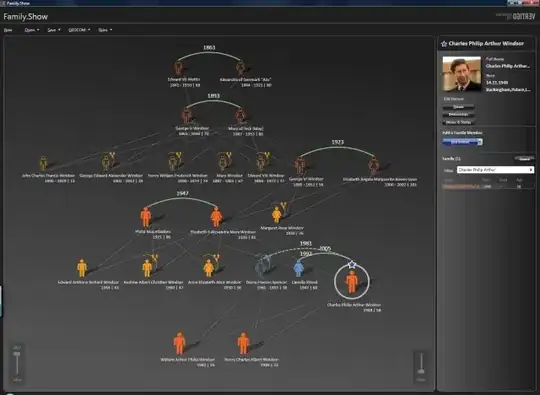Screen dimensions: 540x395
Task: Open the Open dropdown menu
Action: (32, 30)
